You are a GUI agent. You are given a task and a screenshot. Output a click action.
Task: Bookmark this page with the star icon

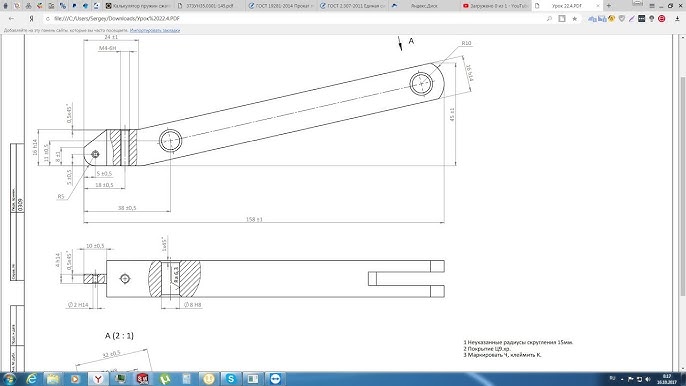tap(574, 19)
